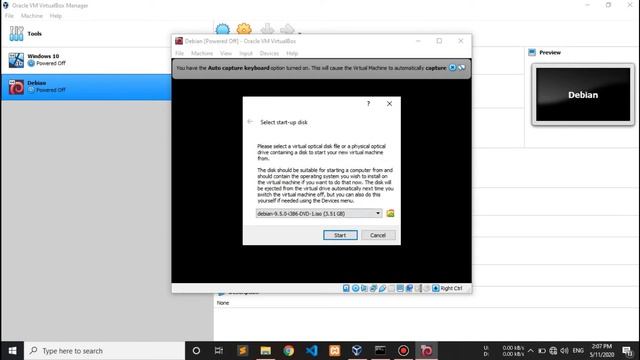The height and width of the screenshot is (360, 640).
Task: Open File menu in VirtualBox Manager
Action: [x=9, y=16]
